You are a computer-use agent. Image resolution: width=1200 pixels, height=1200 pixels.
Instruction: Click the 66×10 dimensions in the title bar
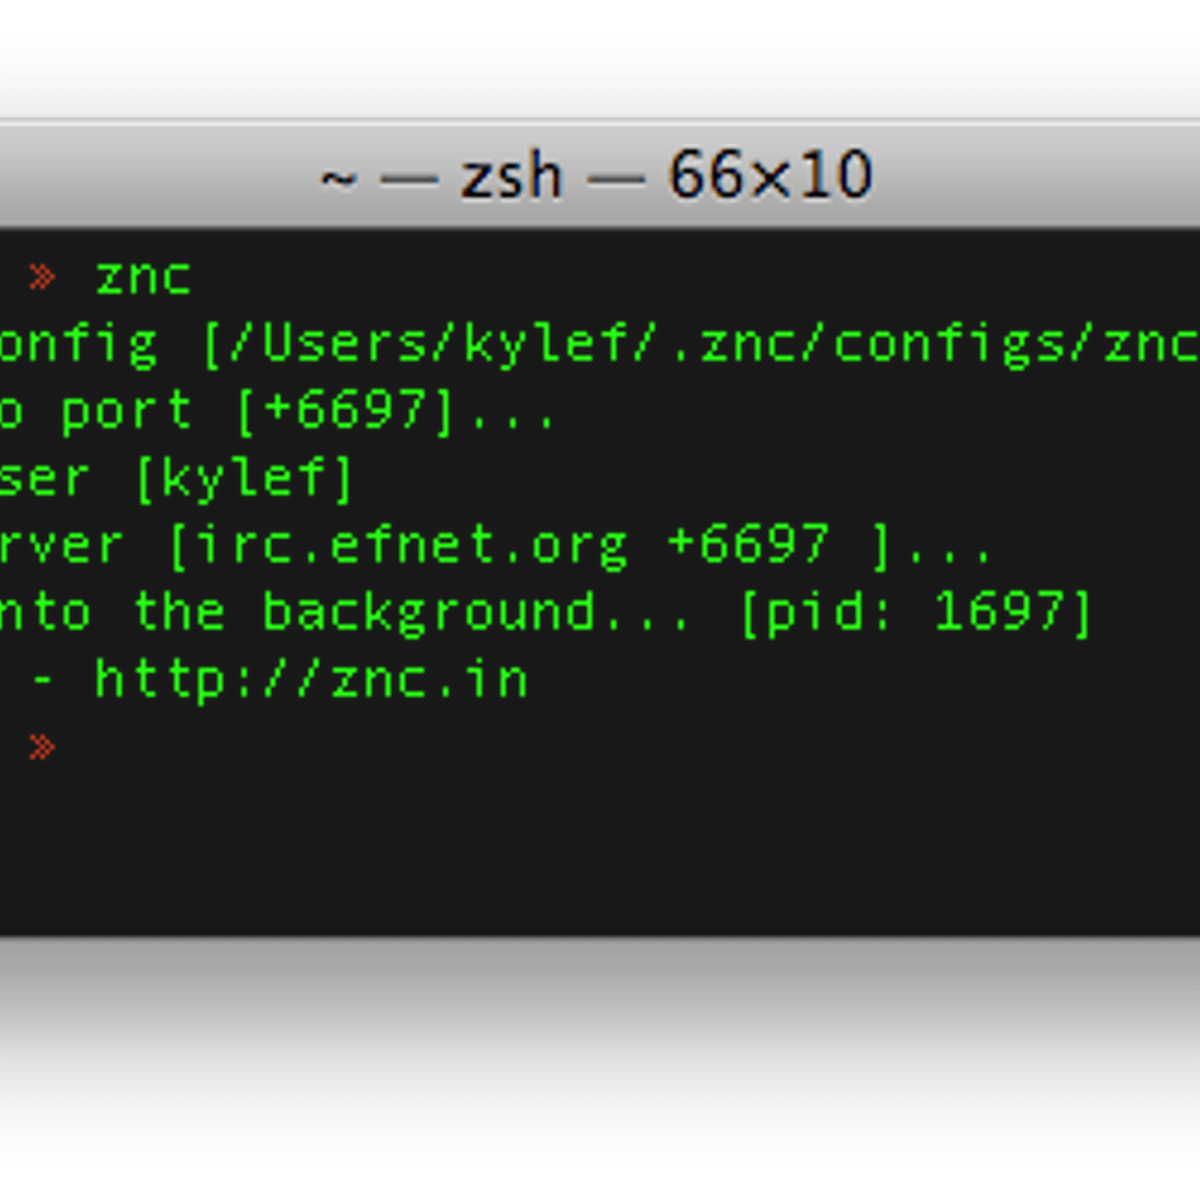pos(770,177)
